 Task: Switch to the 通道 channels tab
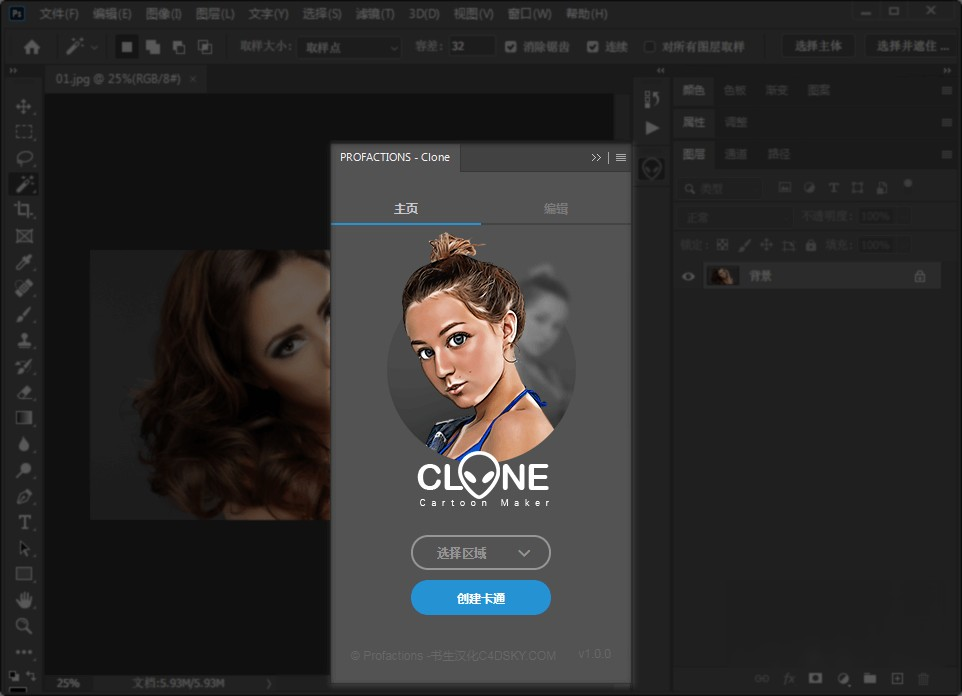[736, 154]
